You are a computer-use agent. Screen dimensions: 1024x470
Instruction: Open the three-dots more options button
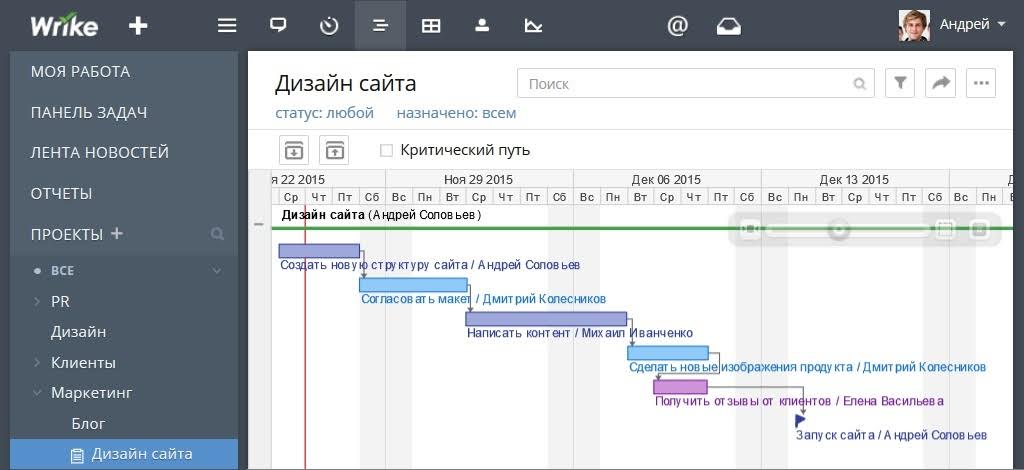[x=981, y=84]
